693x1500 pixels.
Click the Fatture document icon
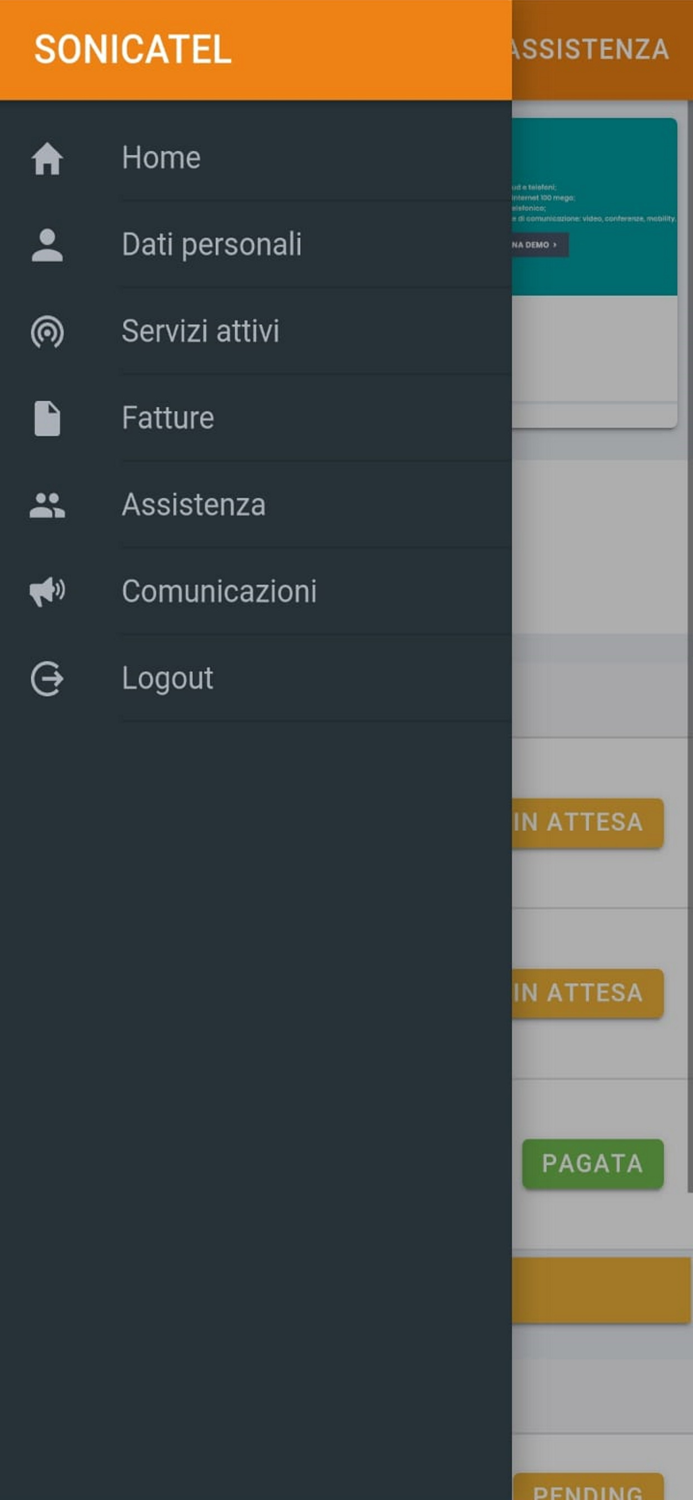click(47, 419)
